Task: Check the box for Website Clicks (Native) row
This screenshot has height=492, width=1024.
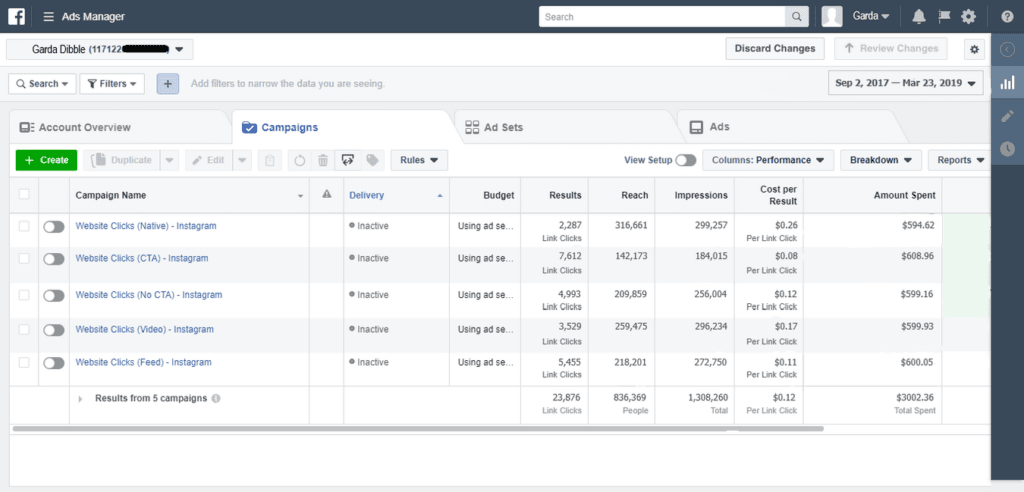Action: click(24, 226)
